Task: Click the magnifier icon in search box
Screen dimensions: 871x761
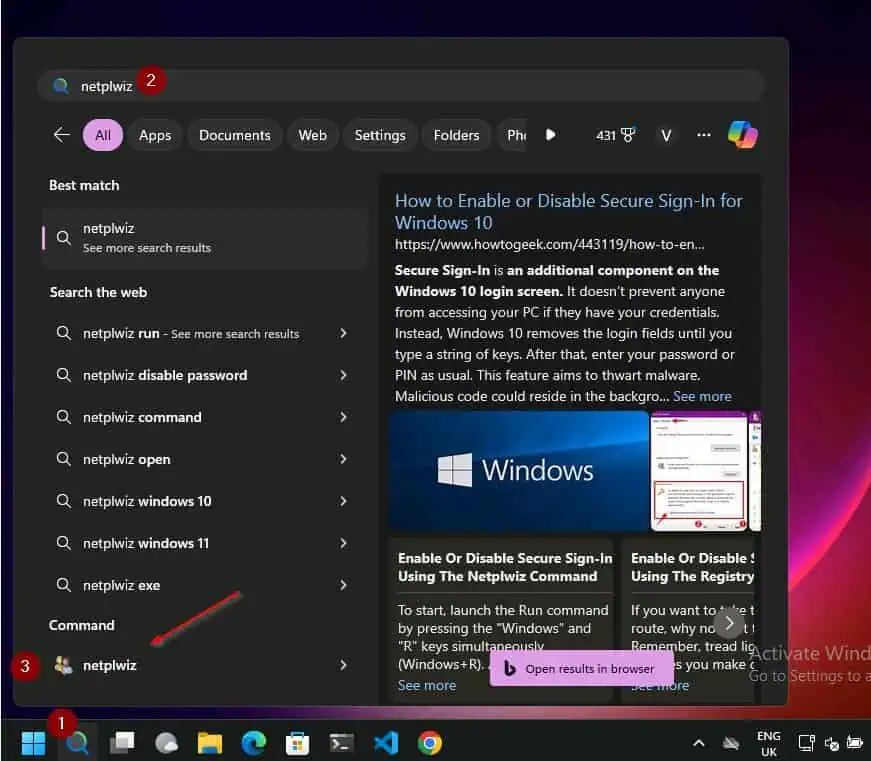Action: (60, 86)
